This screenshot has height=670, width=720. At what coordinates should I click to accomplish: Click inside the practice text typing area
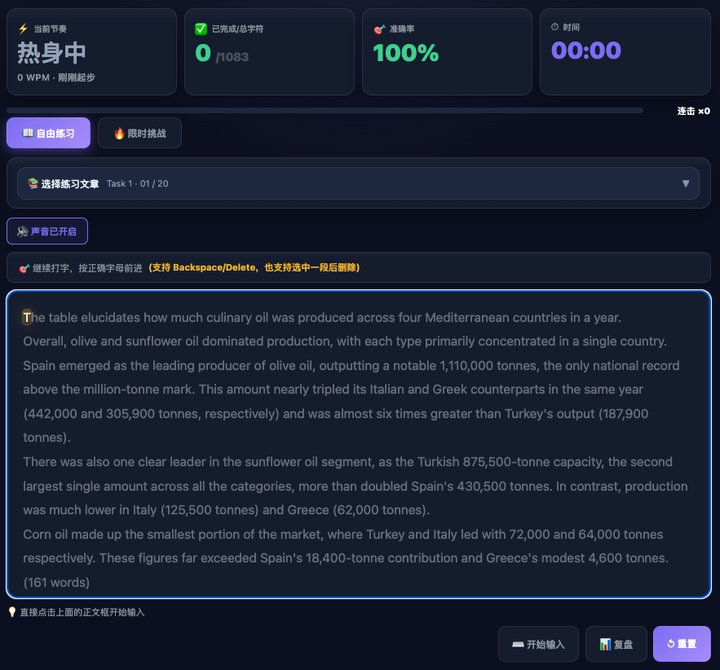click(x=359, y=444)
